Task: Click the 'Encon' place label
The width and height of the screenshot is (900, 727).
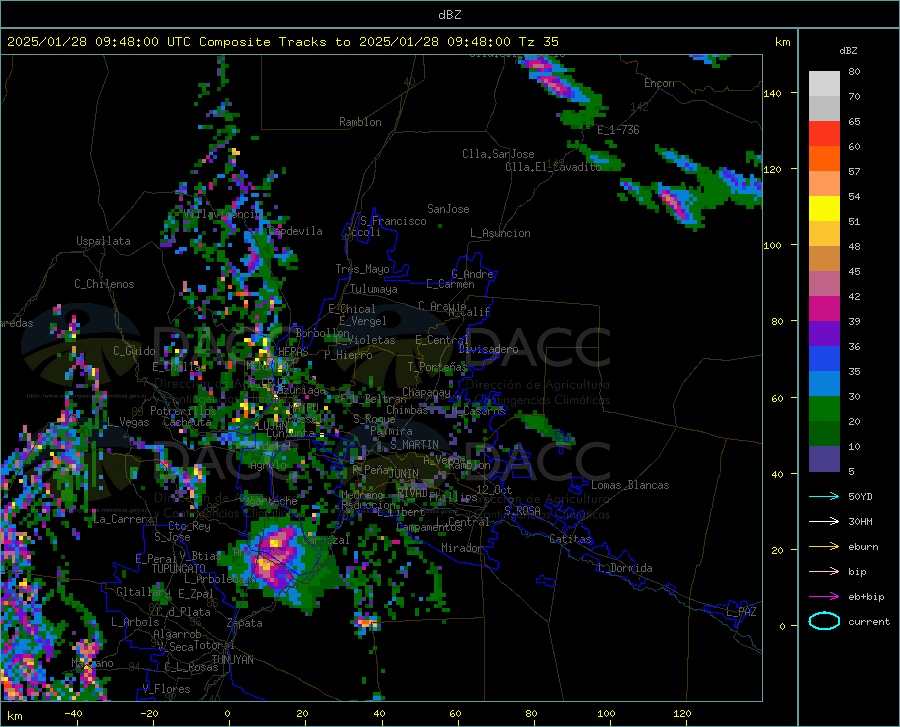Action: [x=659, y=83]
